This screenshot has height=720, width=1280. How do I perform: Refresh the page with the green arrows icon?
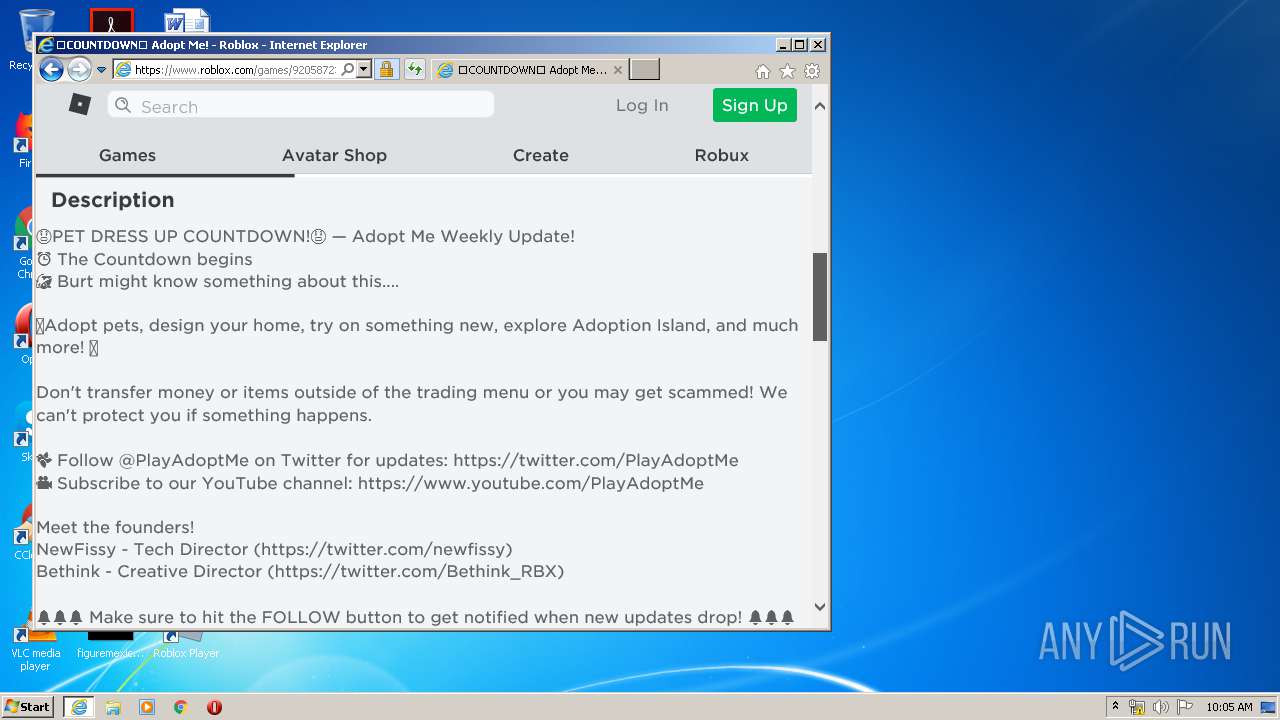[x=414, y=70]
